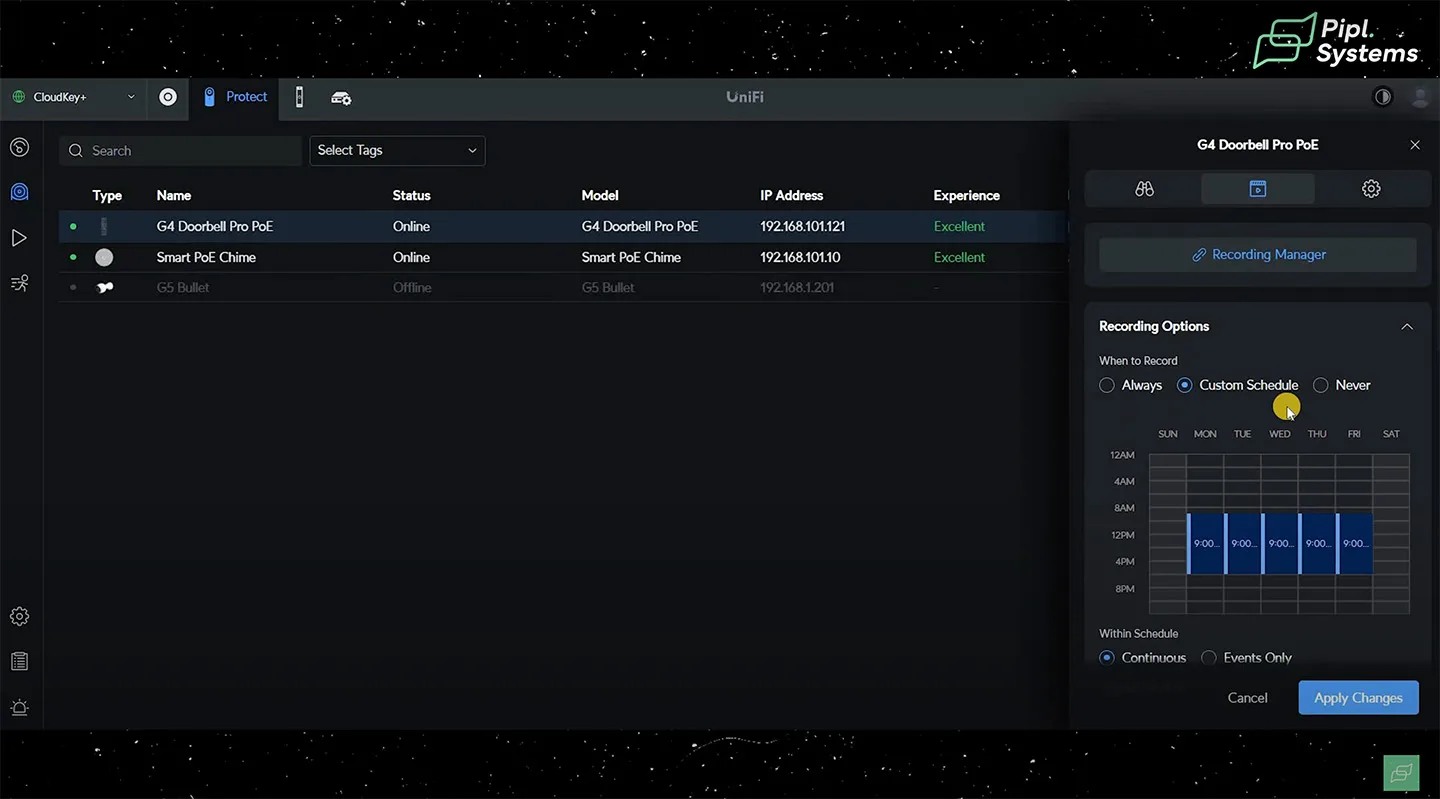Click the Thursday 9:00 schedule block
The image size is (1440, 799).
(1318, 544)
